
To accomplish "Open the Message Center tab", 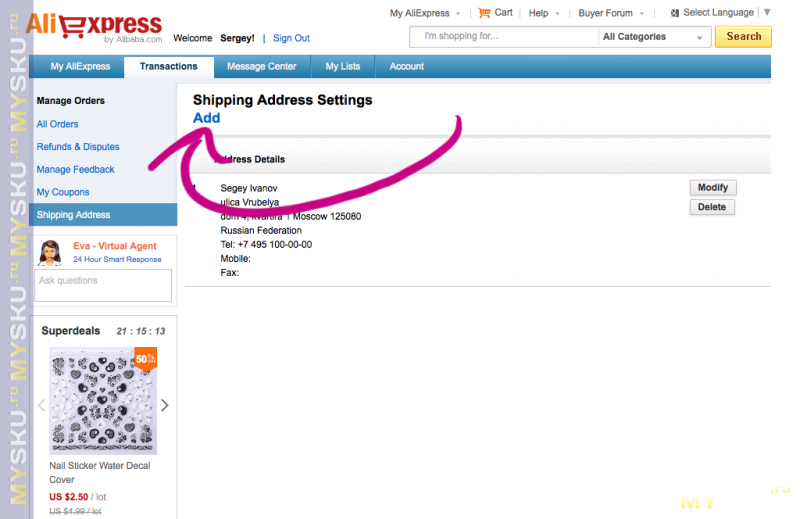I will click(x=261, y=67).
